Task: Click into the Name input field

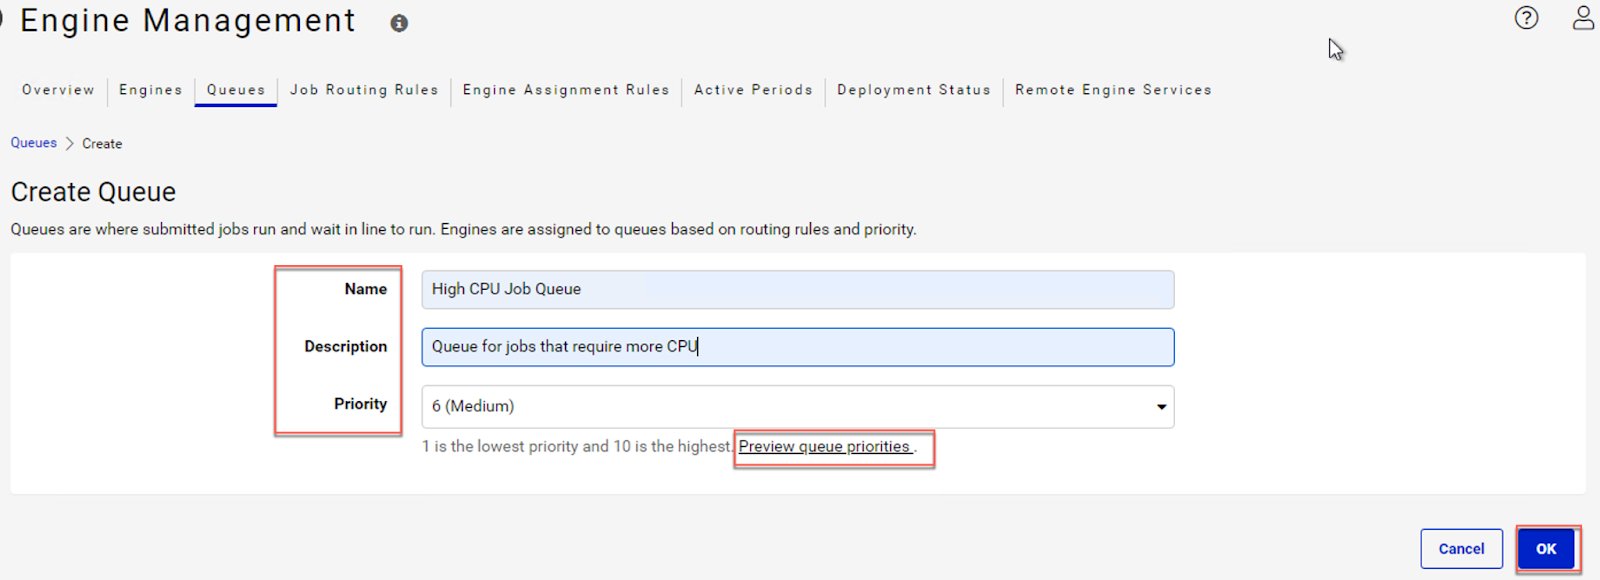Action: click(798, 290)
